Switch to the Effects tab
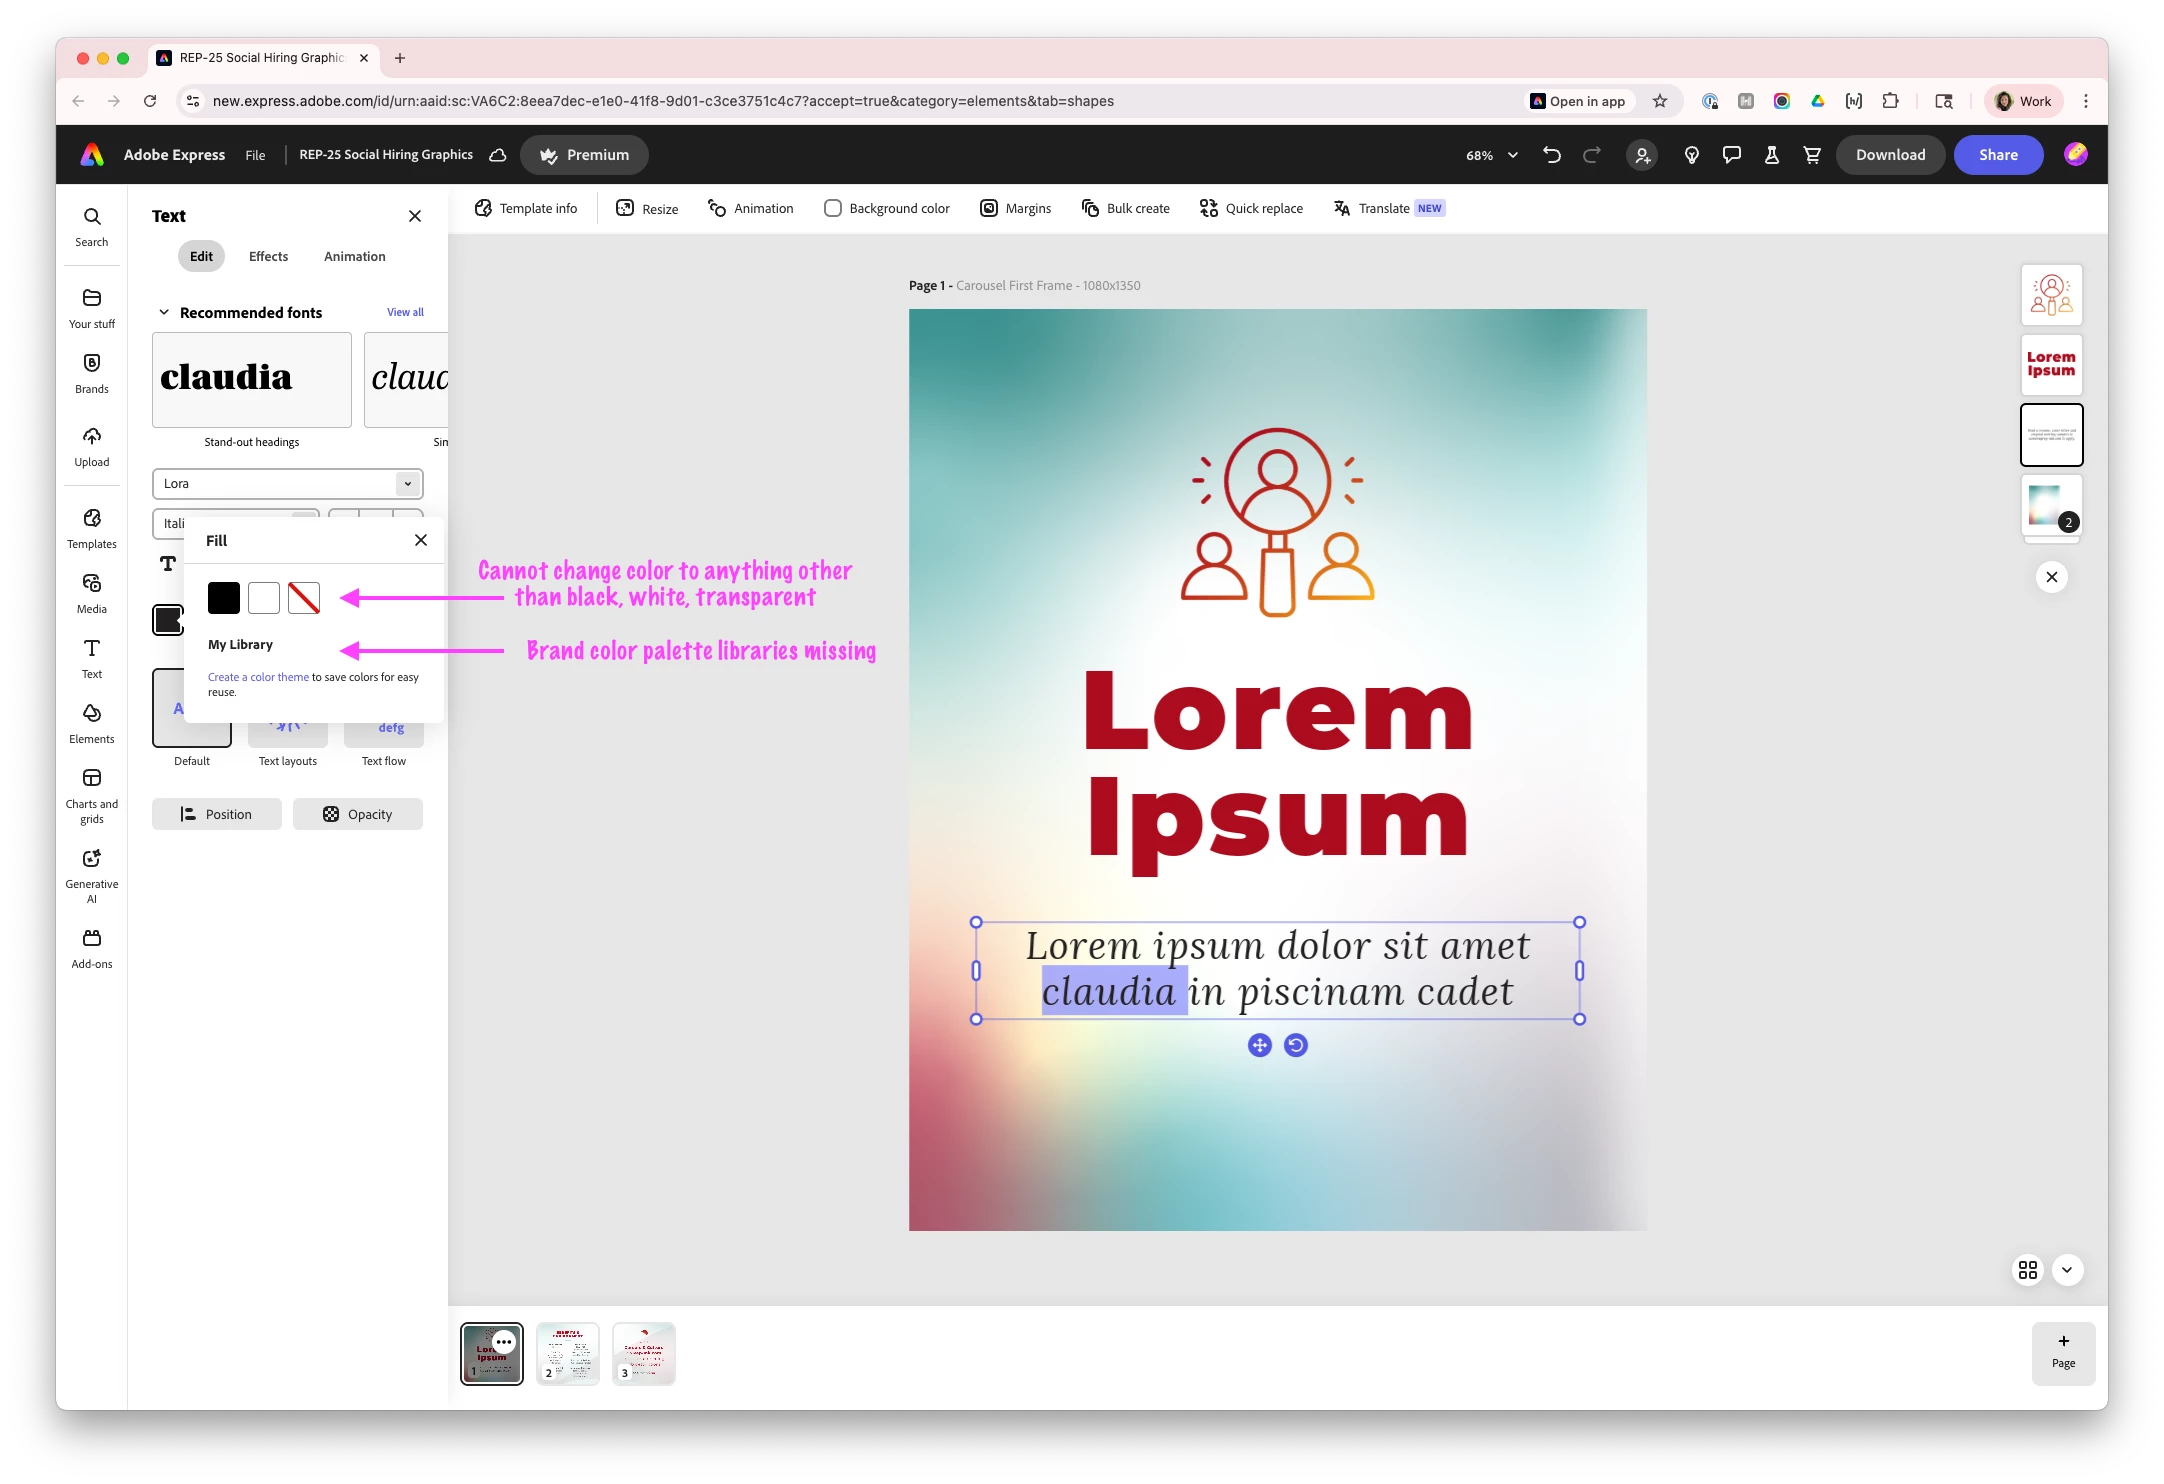Image resolution: width=2164 pixels, height=1484 pixels. (x=268, y=256)
